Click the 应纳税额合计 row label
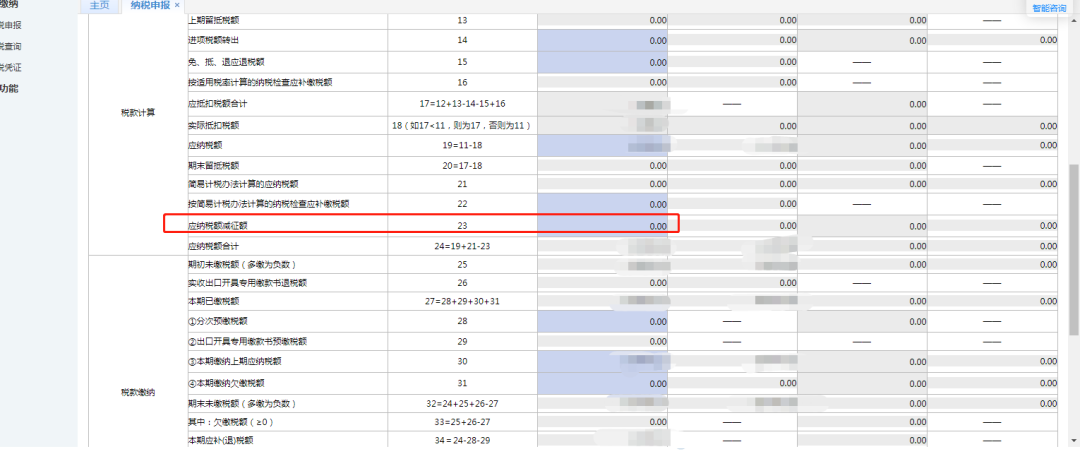Screen dimensions: 1080x454 coord(214,245)
